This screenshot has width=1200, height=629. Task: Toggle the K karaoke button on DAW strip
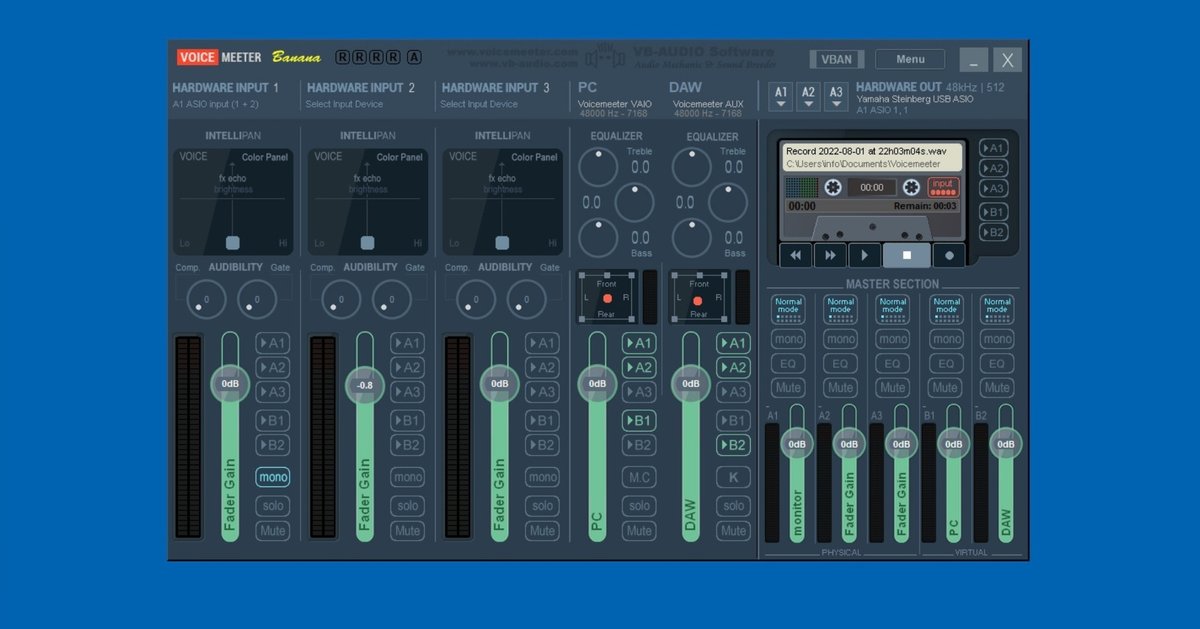pos(733,478)
